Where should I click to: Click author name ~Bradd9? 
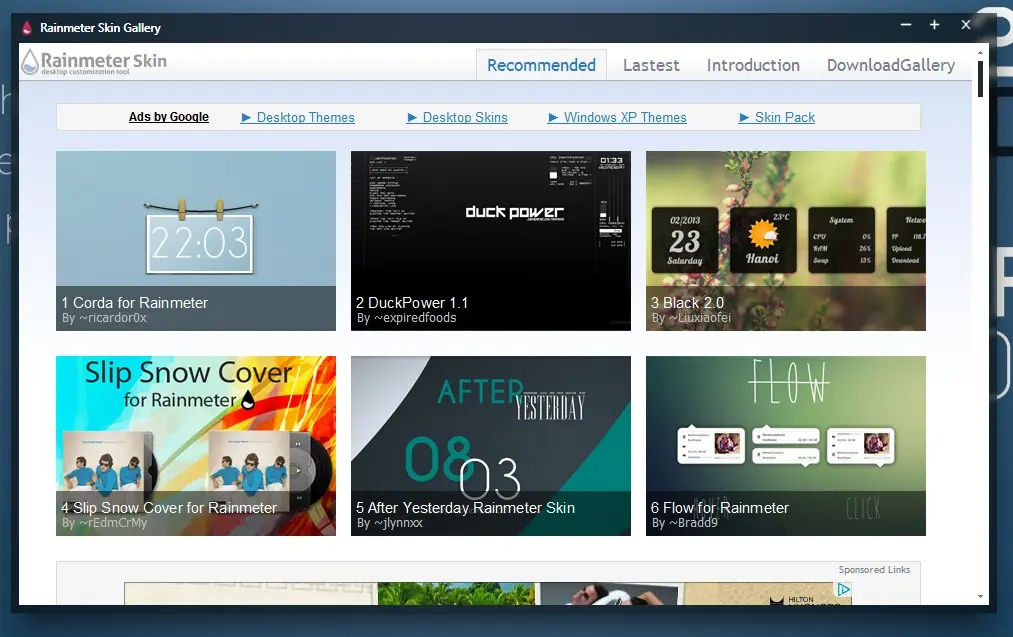tap(693, 523)
